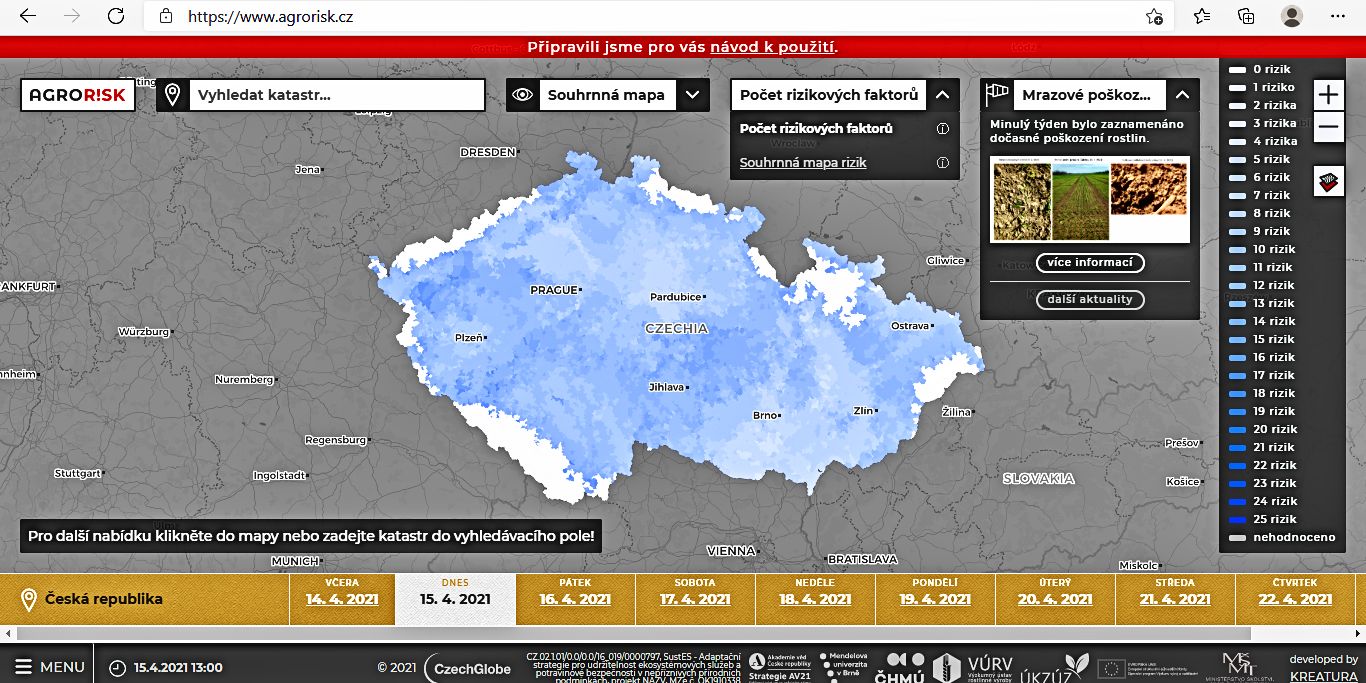The height and width of the screenshot is (683, 1366).
Task: Select the Souhrnná mapa rizik option
Action: pyautogui.click(x=803, y=163)
